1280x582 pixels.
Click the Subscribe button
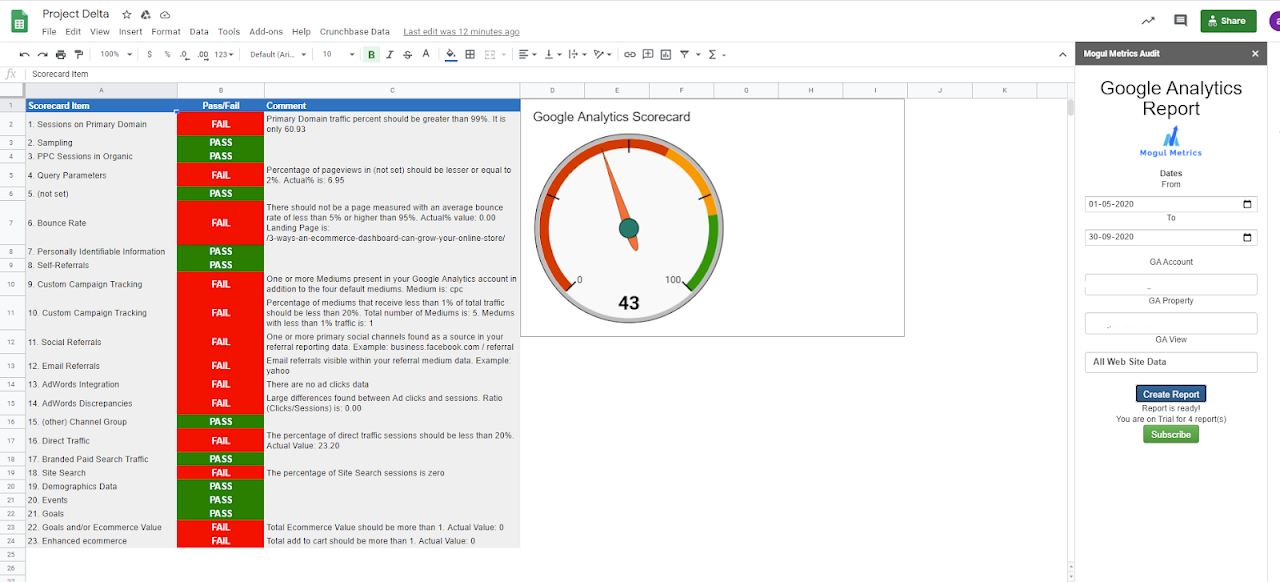pos(1170,433)
